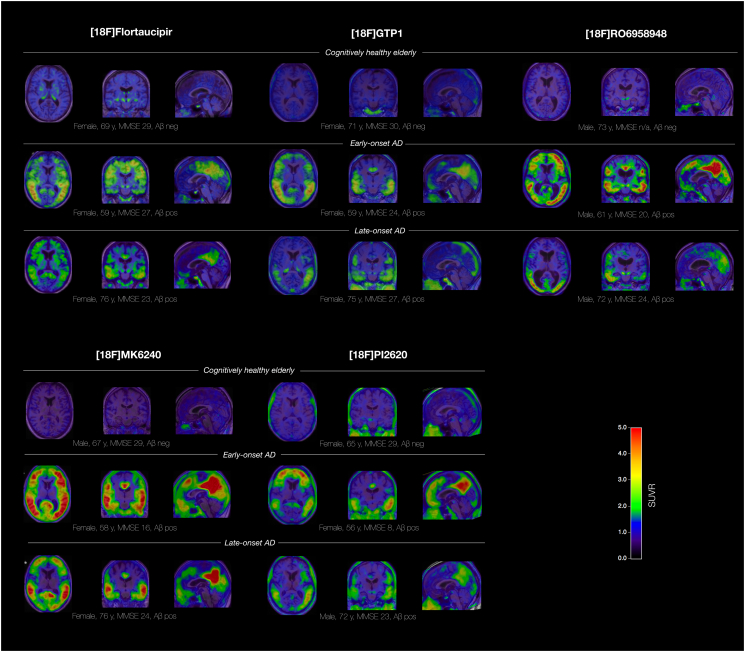Click 'Cognitively healthy elderly' heading under MK6240
The height and width of the screenshot is (652, 745).
coord(249,370)
